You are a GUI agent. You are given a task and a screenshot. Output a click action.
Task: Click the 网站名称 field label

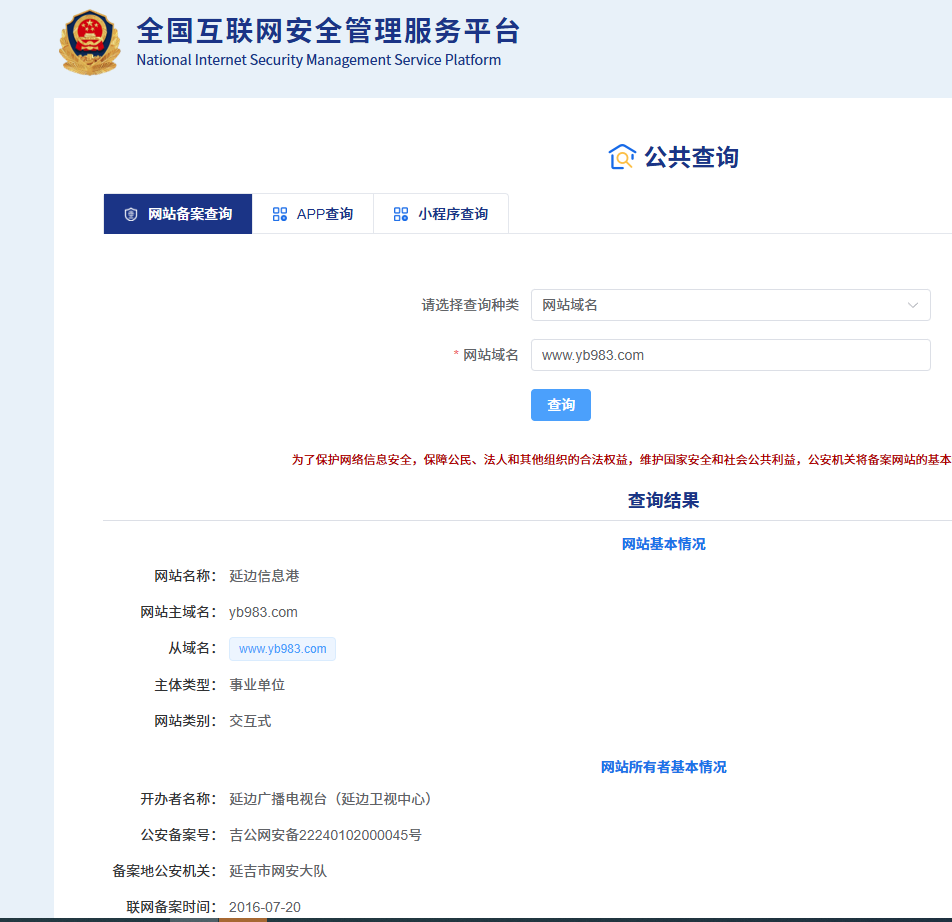point(184,576)
